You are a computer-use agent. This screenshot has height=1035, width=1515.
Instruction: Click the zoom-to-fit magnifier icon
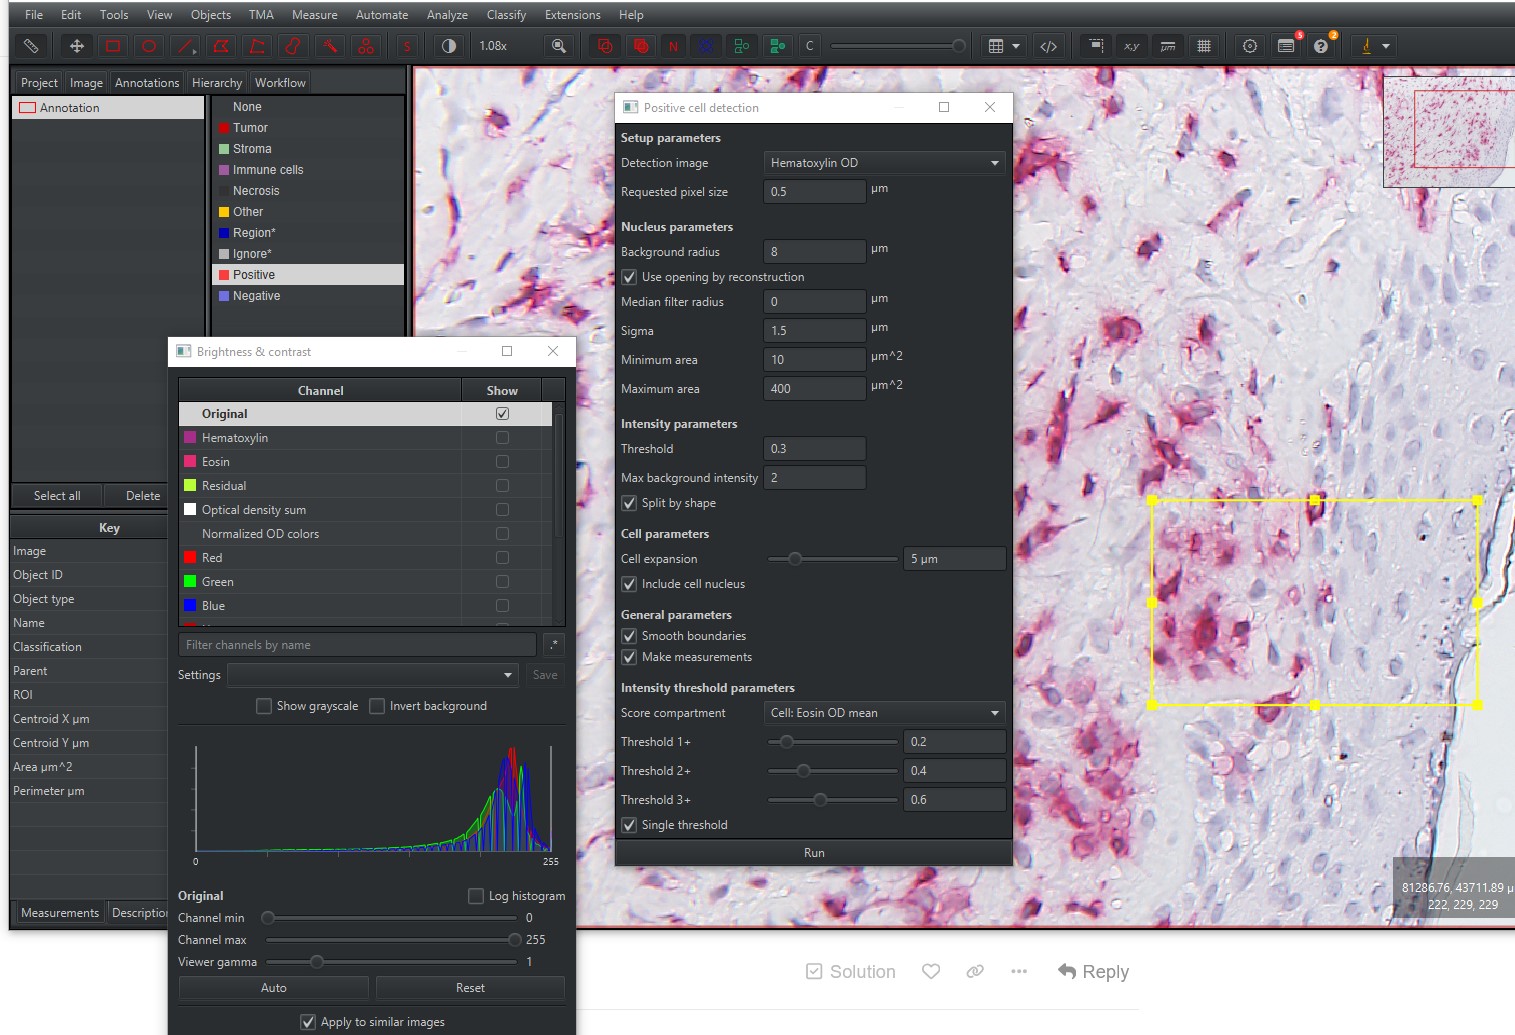pos(559,46)
